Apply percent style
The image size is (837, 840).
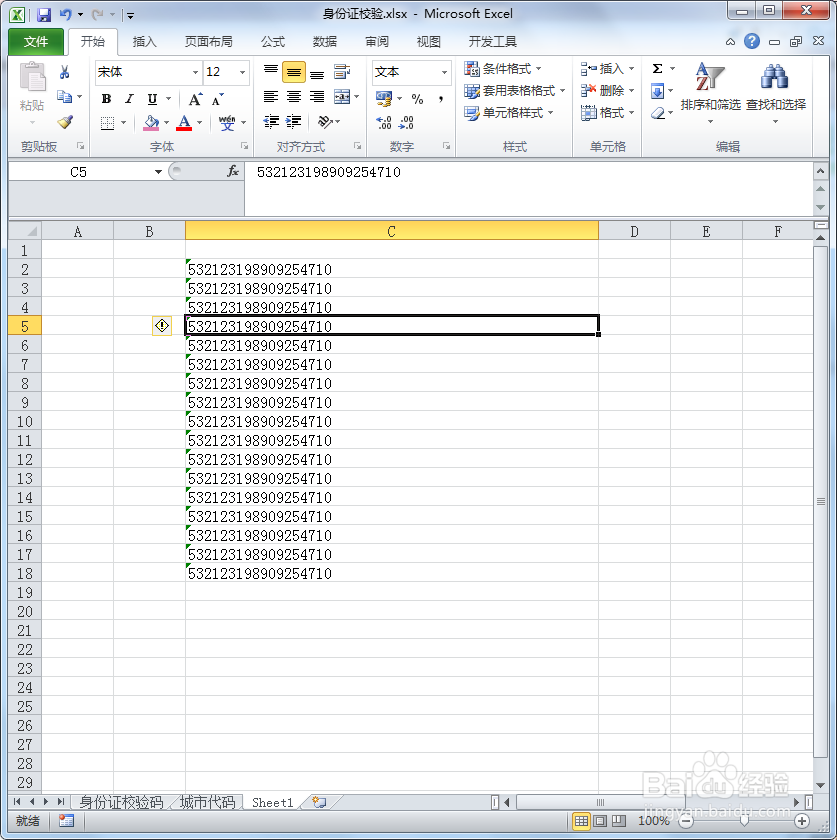click(x=417, y=99)
